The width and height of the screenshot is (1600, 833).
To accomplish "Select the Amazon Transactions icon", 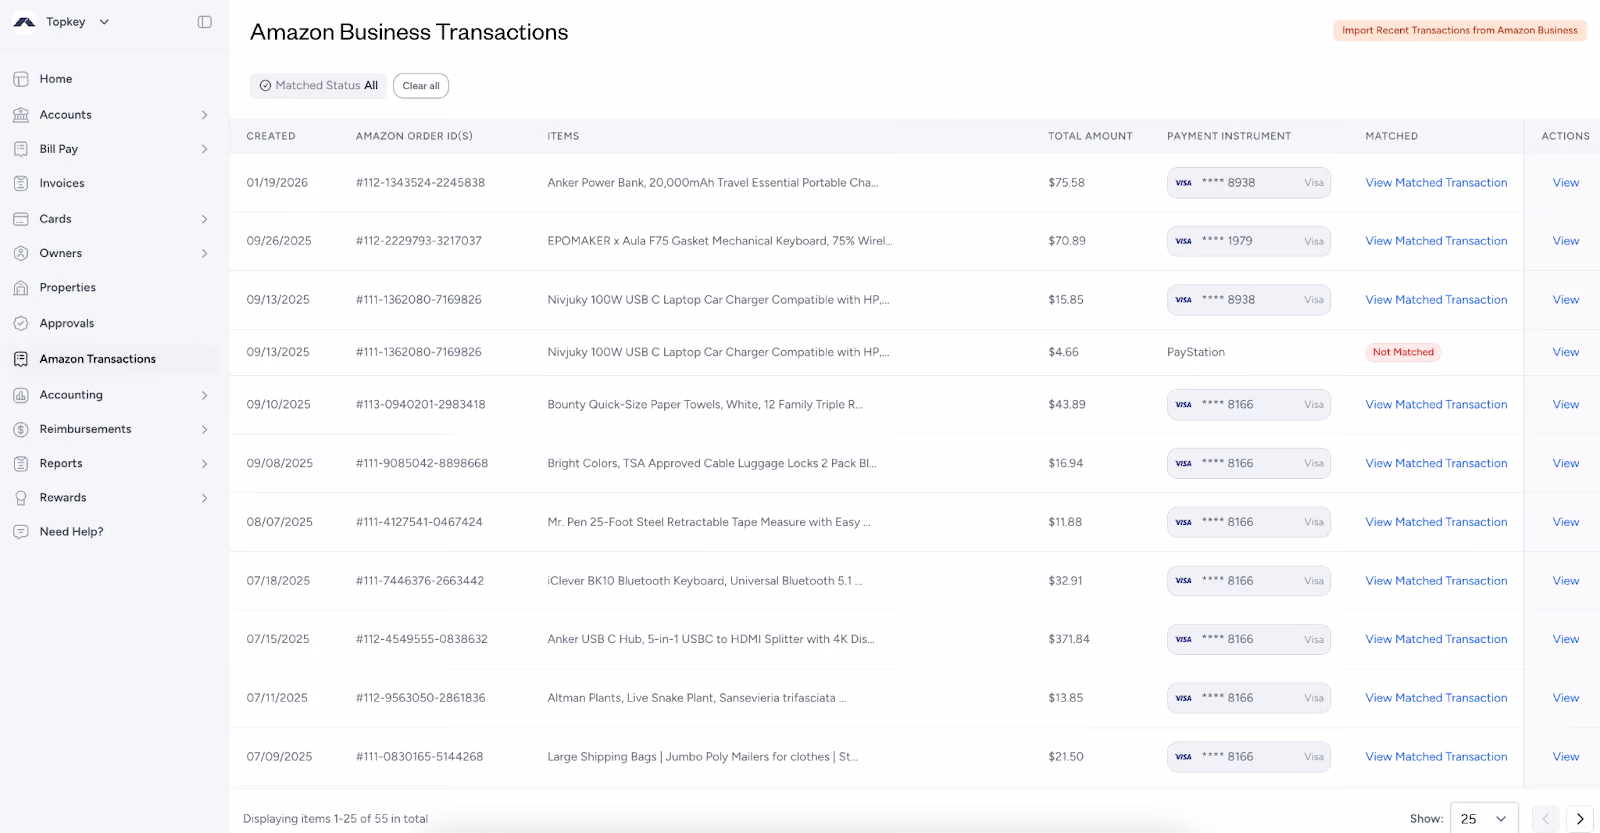I will [x=21, y=359].
